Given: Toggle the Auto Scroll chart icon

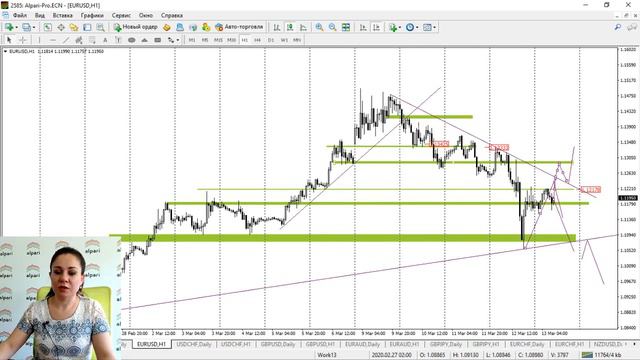Looking at the screenshot, I should [x=363, y=27].
